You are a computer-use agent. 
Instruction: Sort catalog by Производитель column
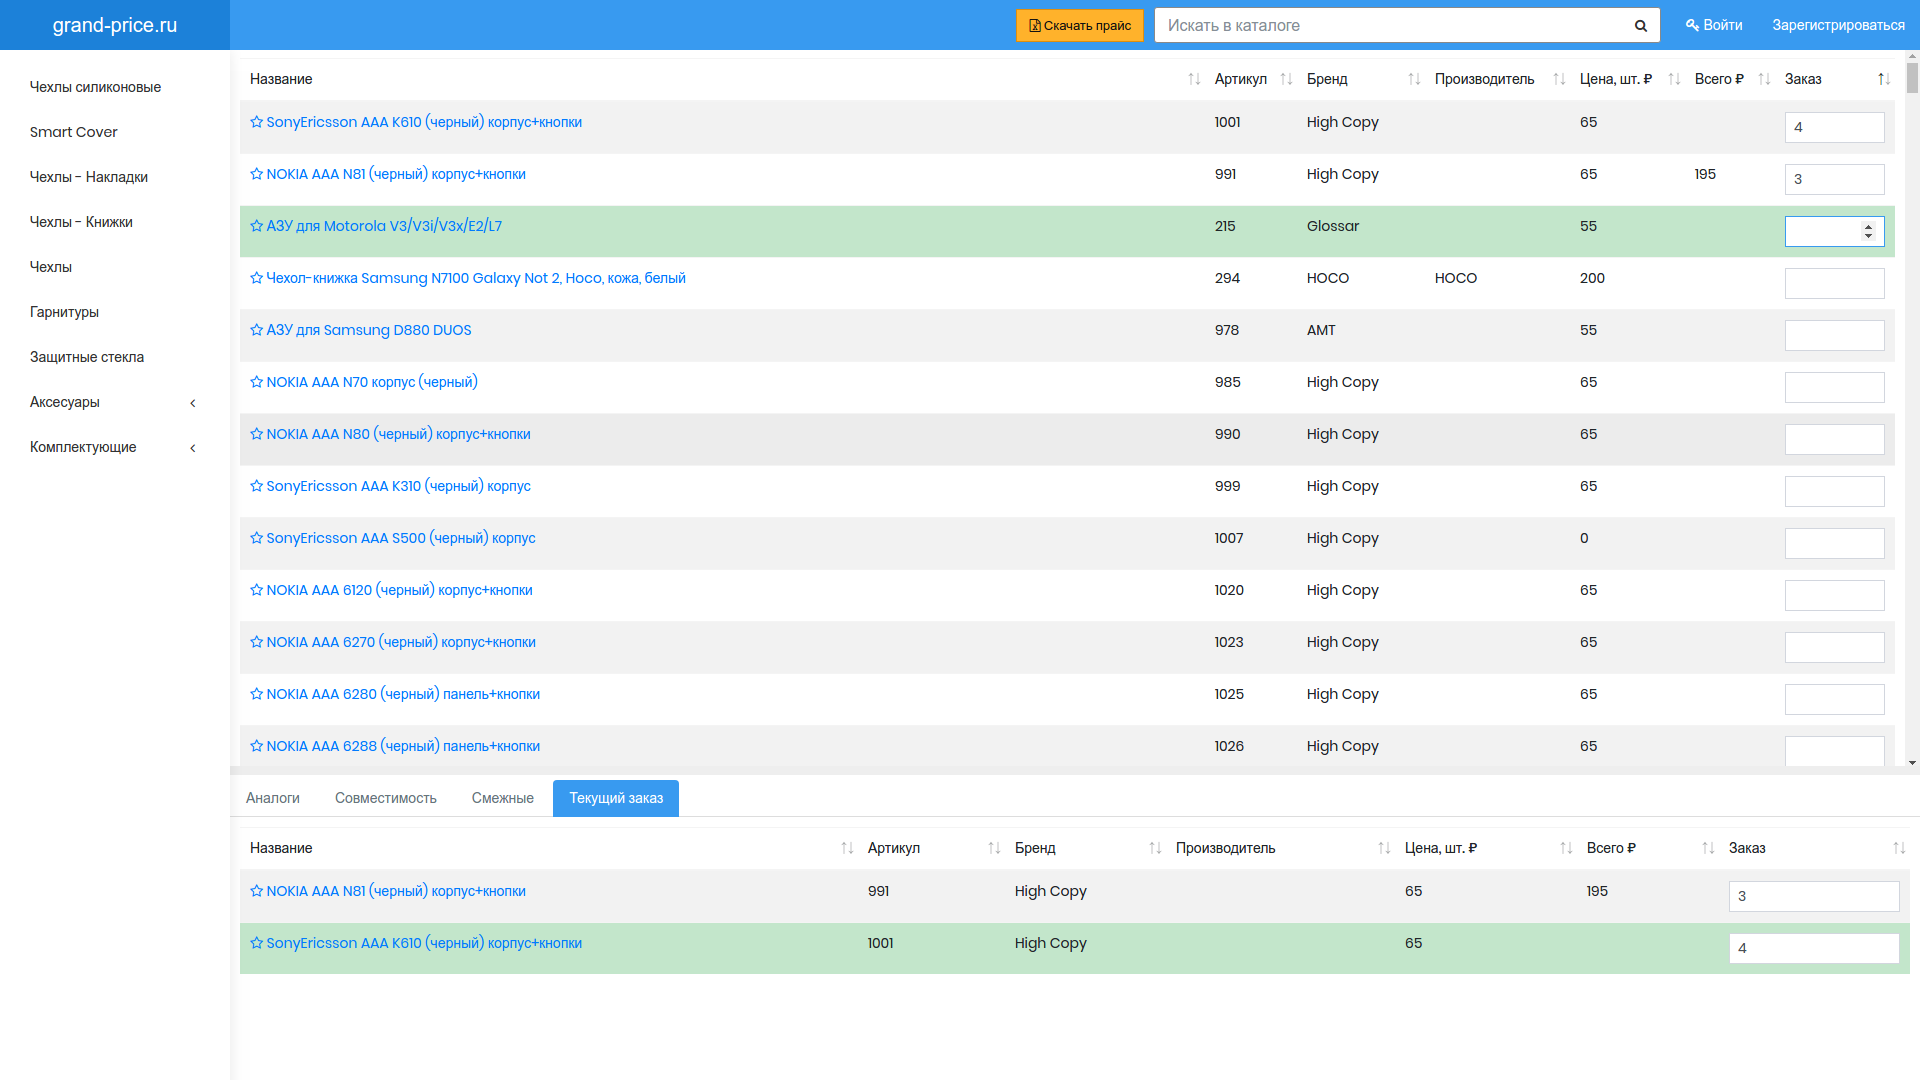tap(1559, 79)
